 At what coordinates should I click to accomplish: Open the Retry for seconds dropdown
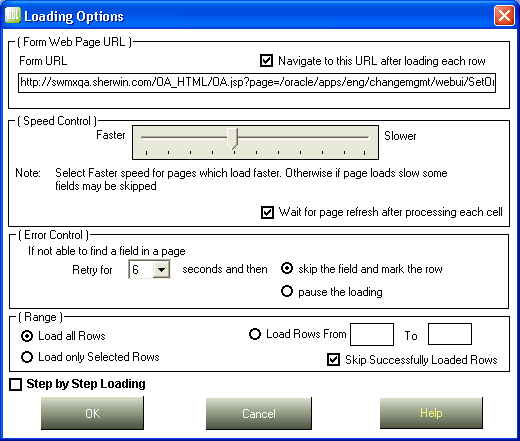point(161,269)
